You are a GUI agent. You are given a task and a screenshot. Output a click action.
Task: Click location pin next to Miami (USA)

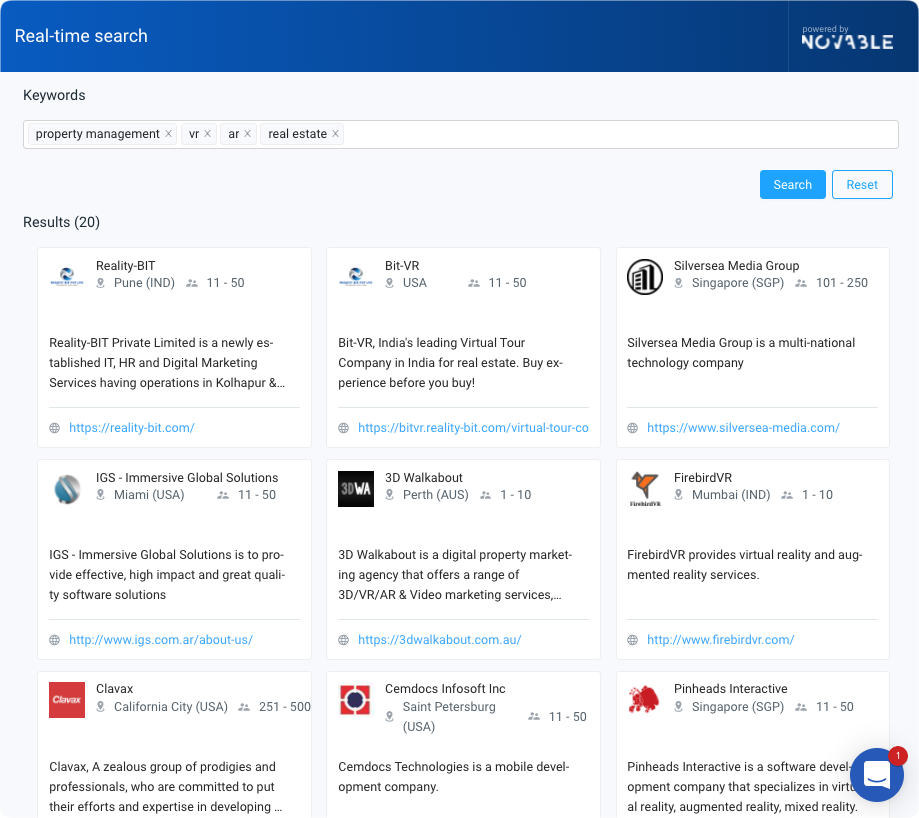101,495
